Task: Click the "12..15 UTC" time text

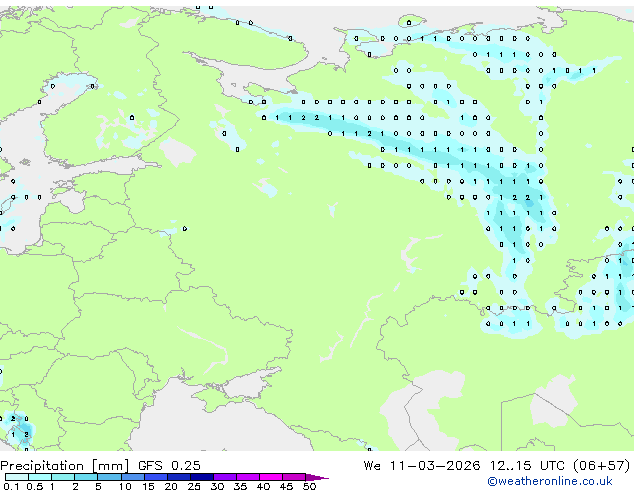Action: tap(527, 465)
